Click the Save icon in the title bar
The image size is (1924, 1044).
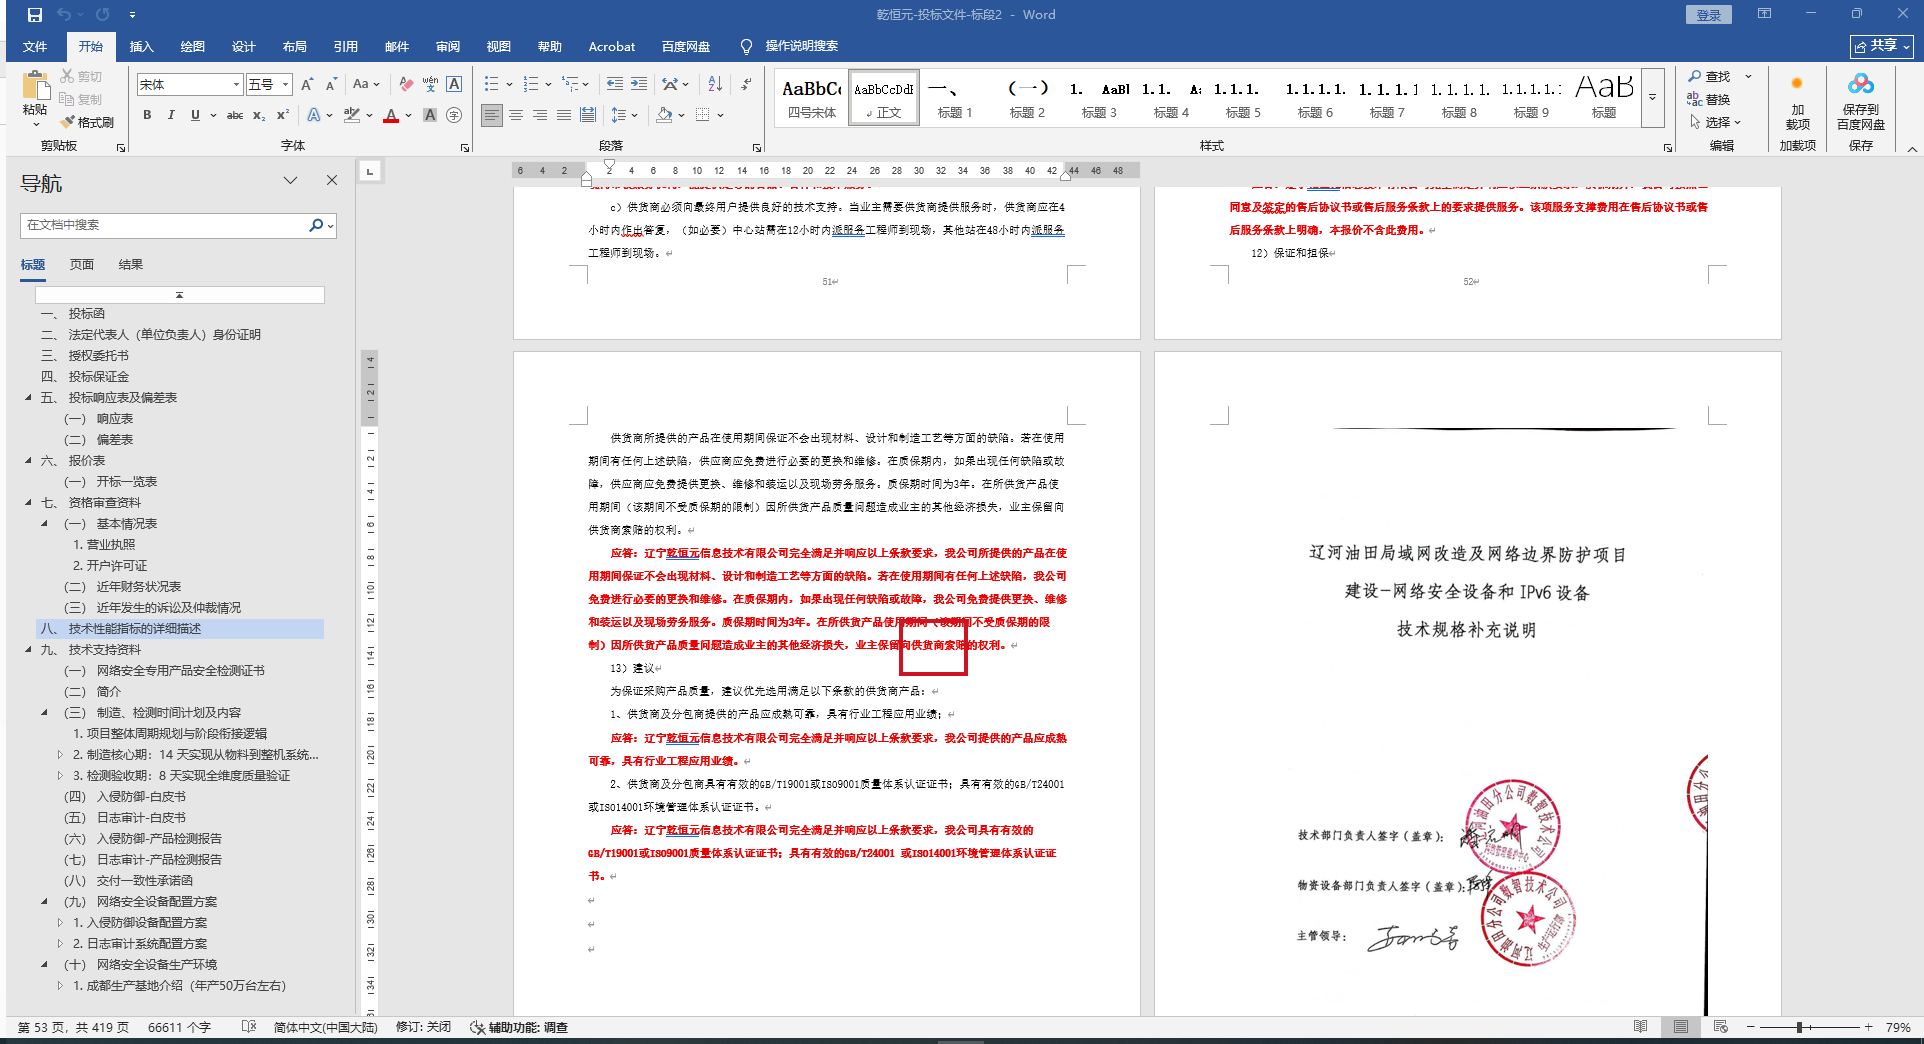coord(35,15)
